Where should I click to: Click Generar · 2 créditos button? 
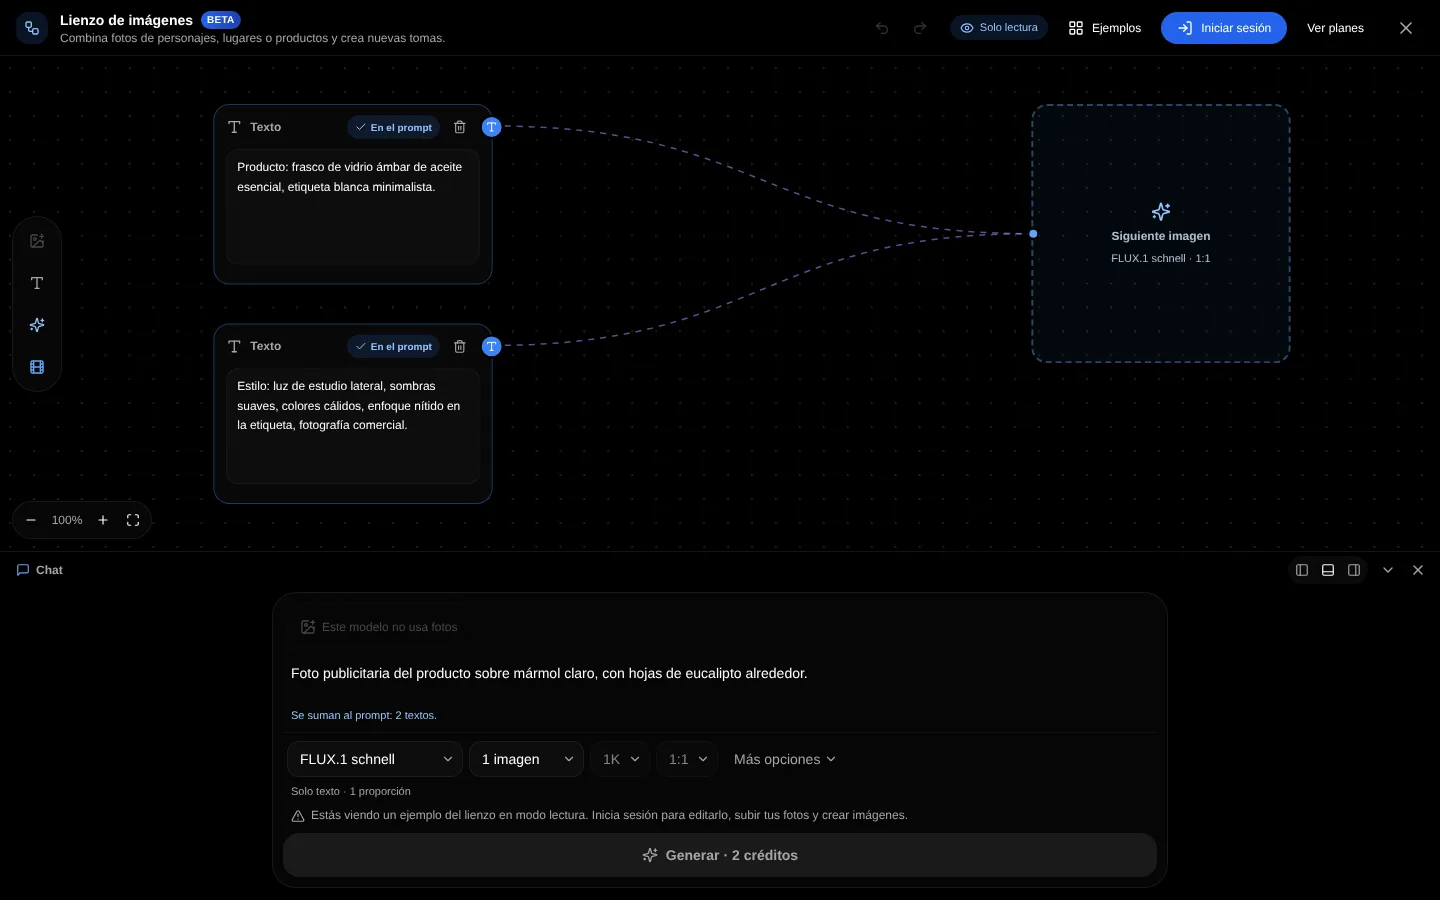[720, 855]
